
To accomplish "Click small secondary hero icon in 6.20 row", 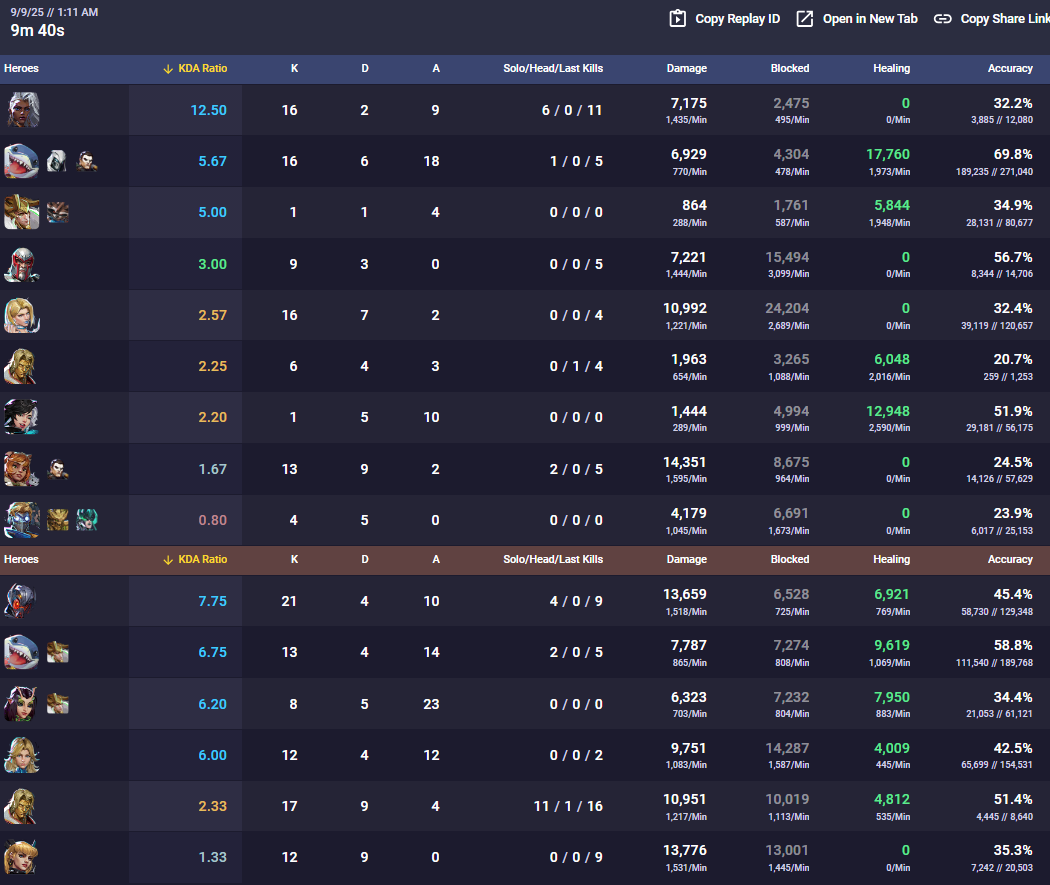I will pos(58,704).
